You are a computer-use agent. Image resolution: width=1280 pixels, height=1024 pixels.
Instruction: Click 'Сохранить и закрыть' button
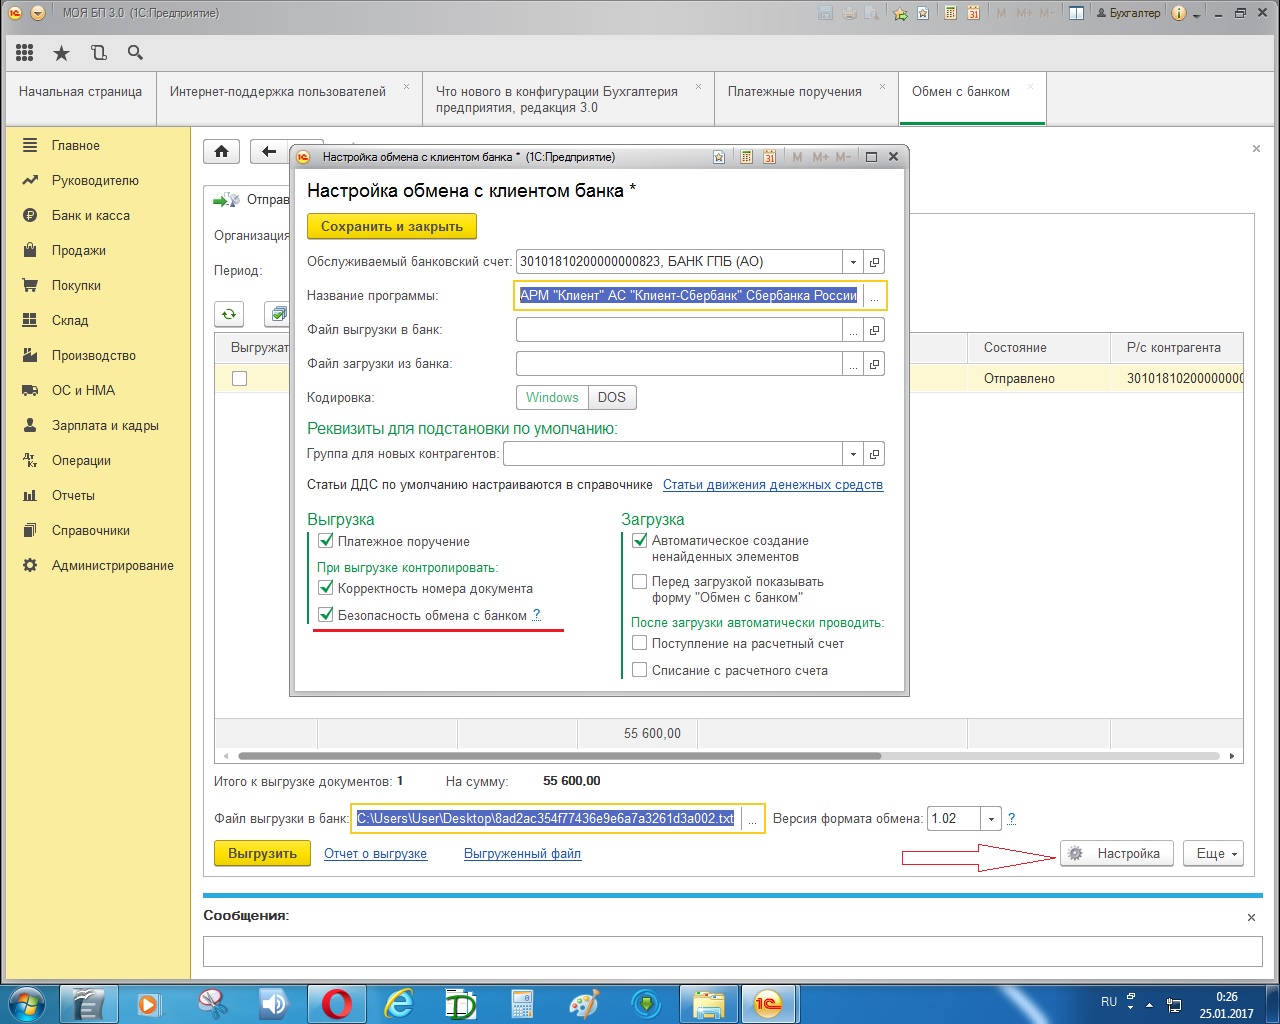pyautogui.click(x=391, y=227)
